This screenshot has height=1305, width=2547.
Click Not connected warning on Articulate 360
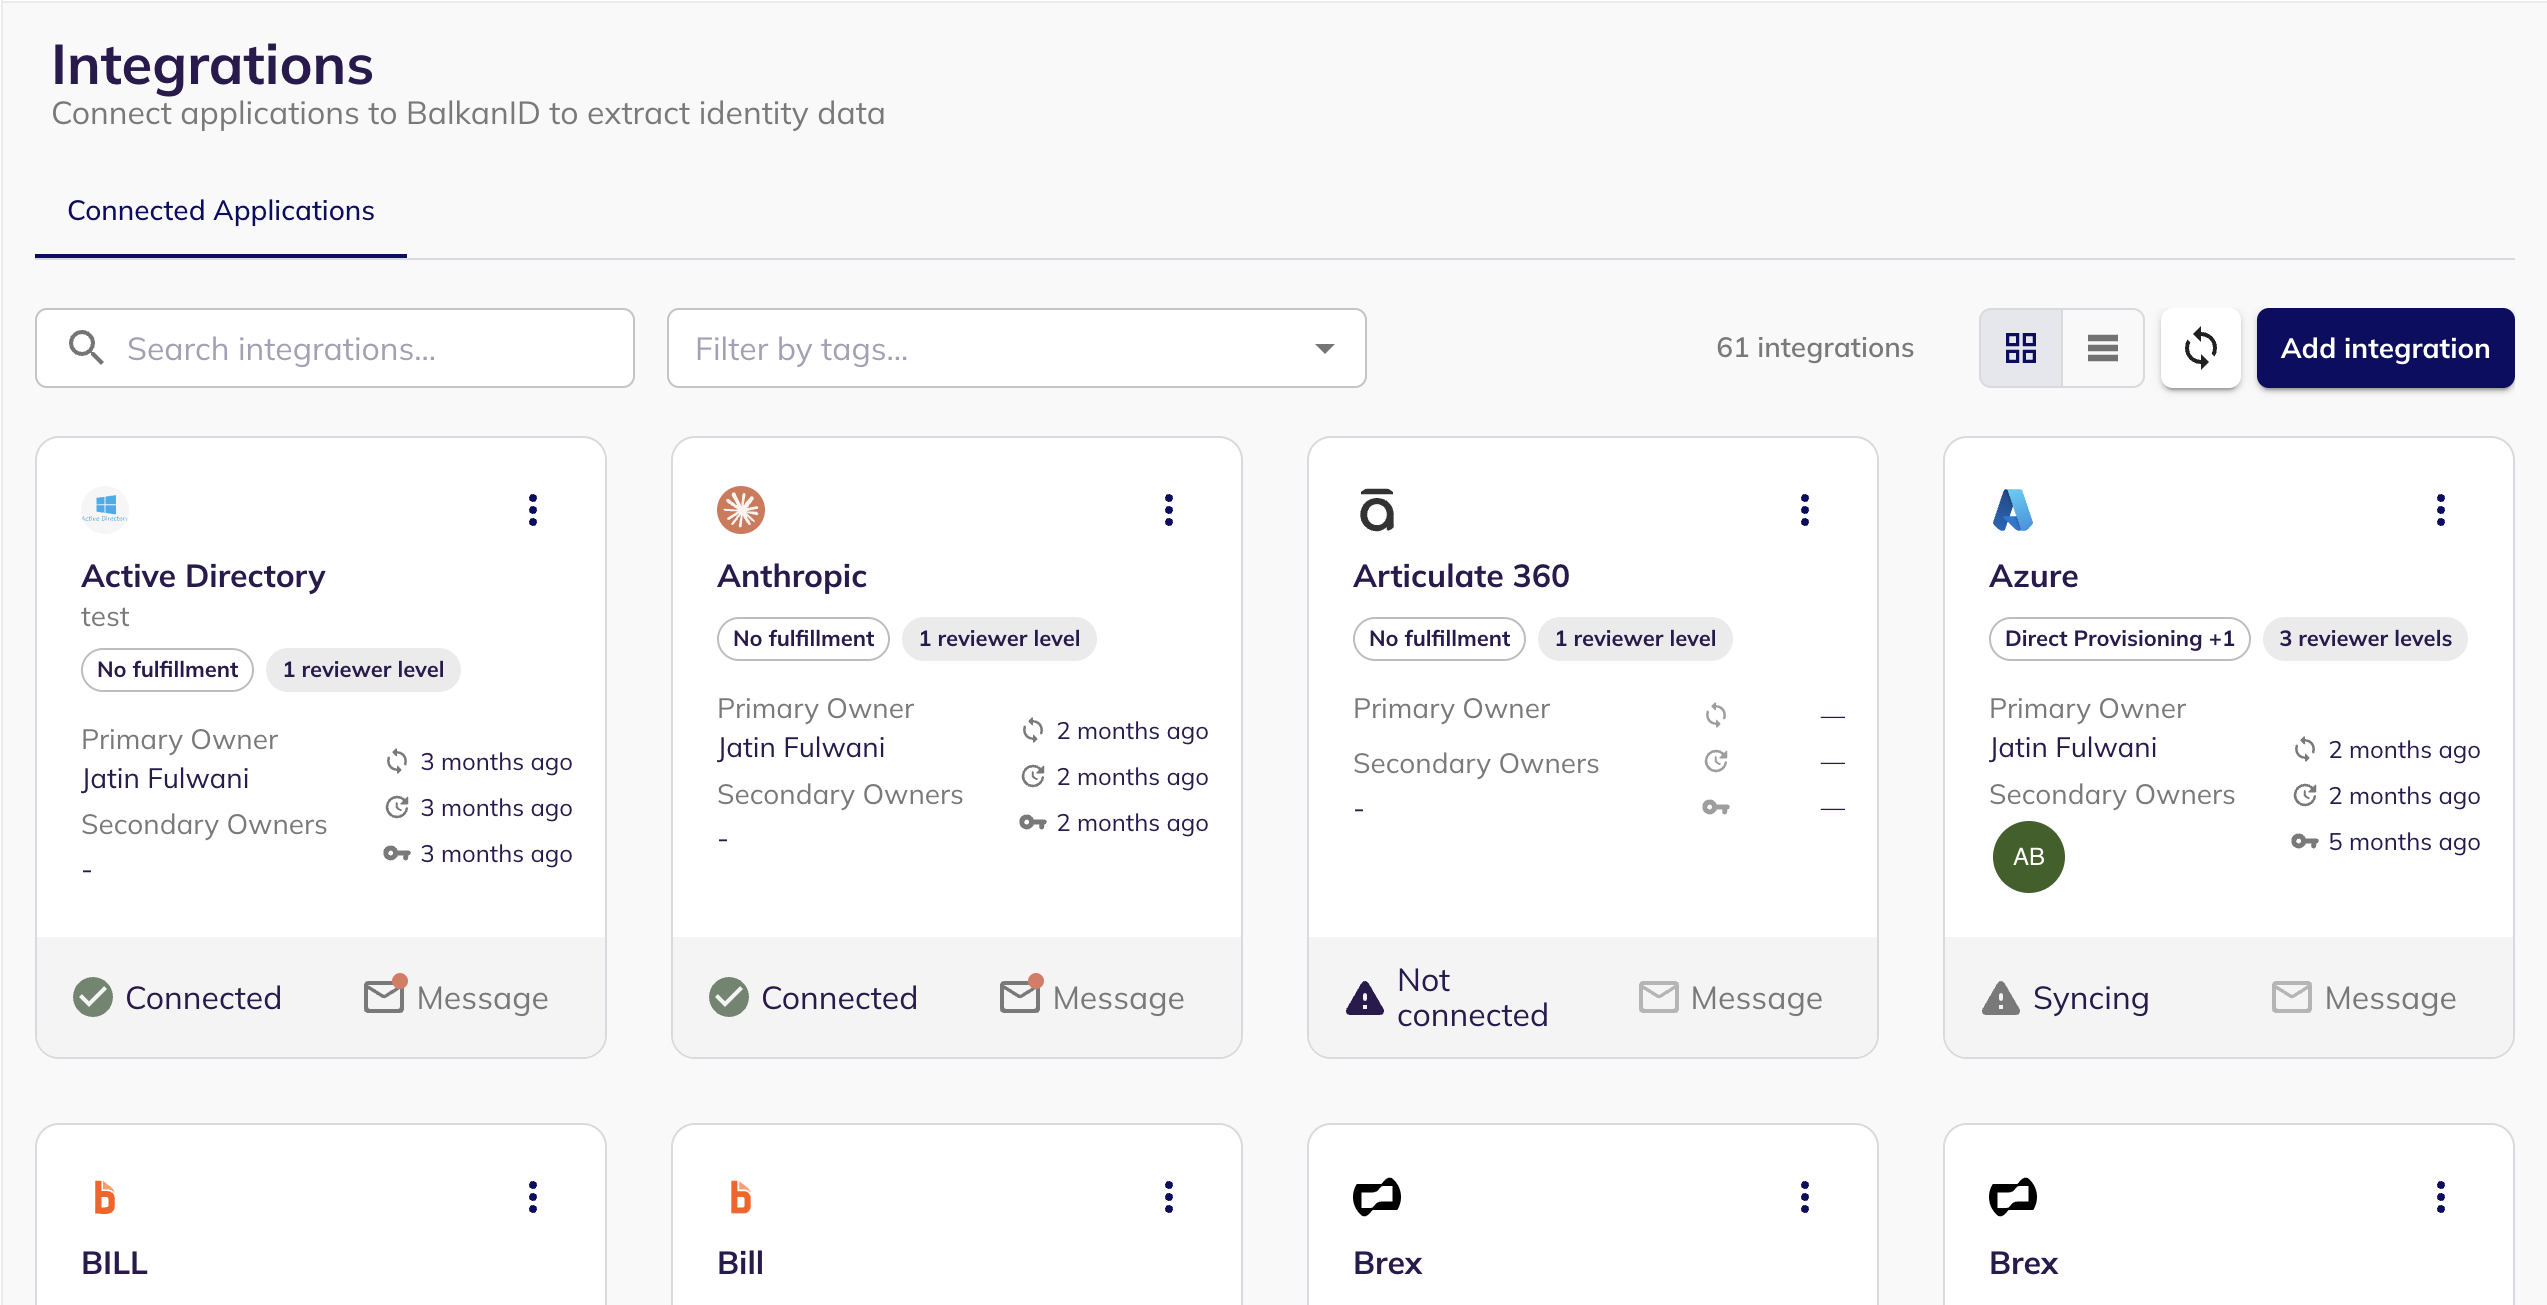pyautogui.click(x=1447, y=997)
